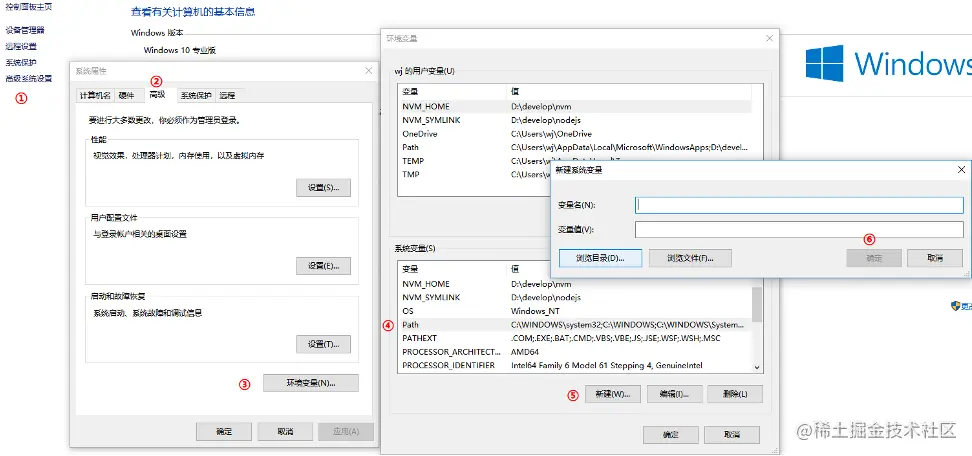Click system variables scrollbar thumb

pyautogui.click(x=757, y=302)
